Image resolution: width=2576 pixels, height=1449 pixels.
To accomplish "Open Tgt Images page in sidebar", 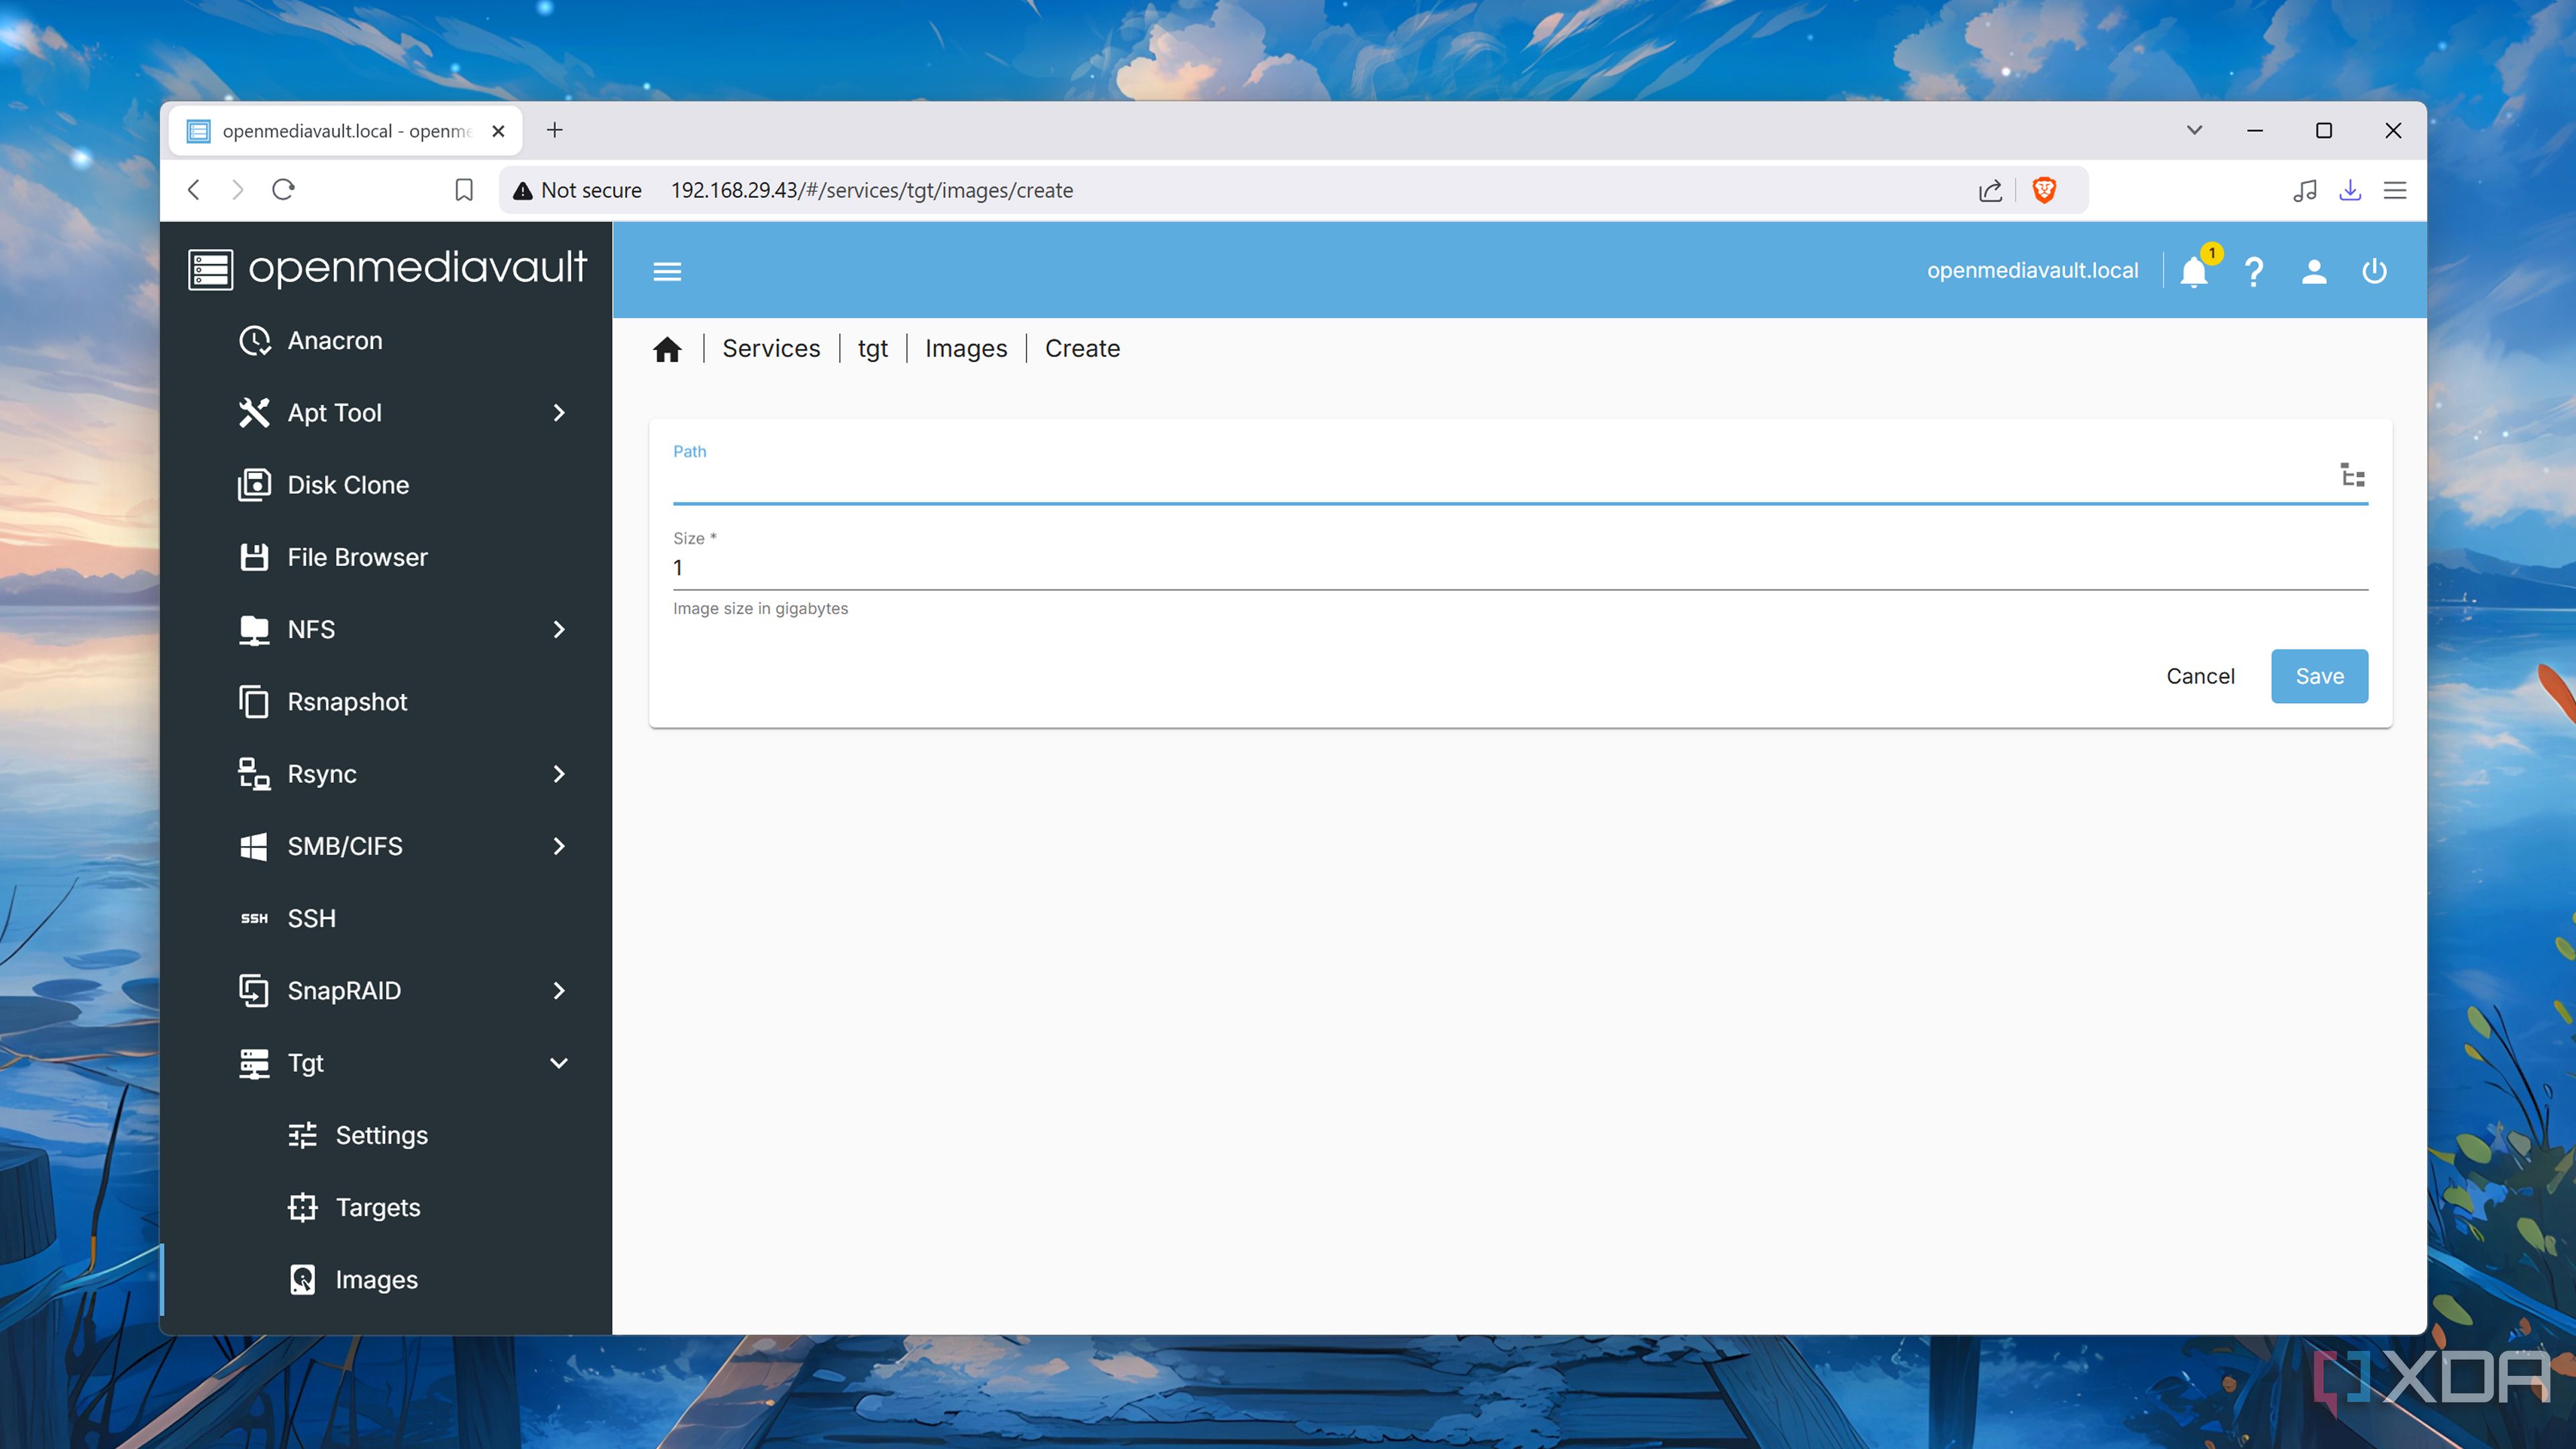I will pyautogui.click(x=386, y=1280).
